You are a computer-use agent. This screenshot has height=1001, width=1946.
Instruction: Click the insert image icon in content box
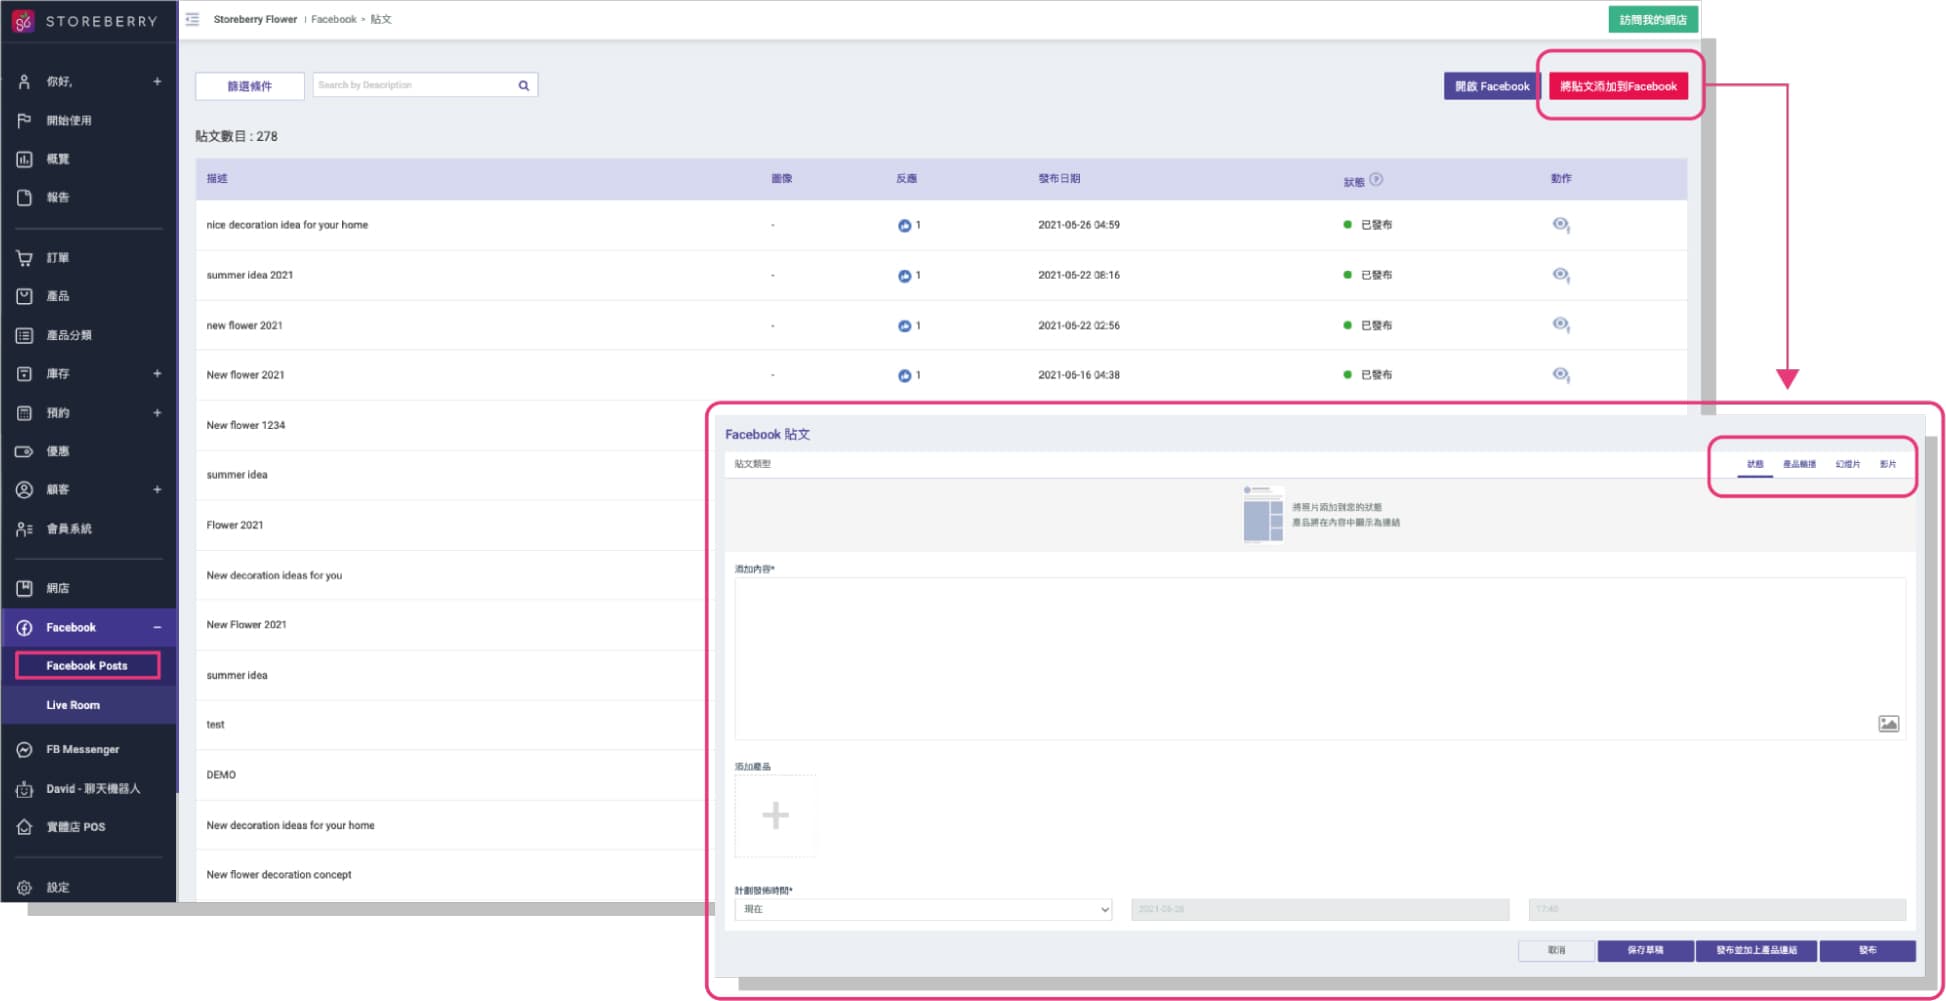[x=1888, y=724]
